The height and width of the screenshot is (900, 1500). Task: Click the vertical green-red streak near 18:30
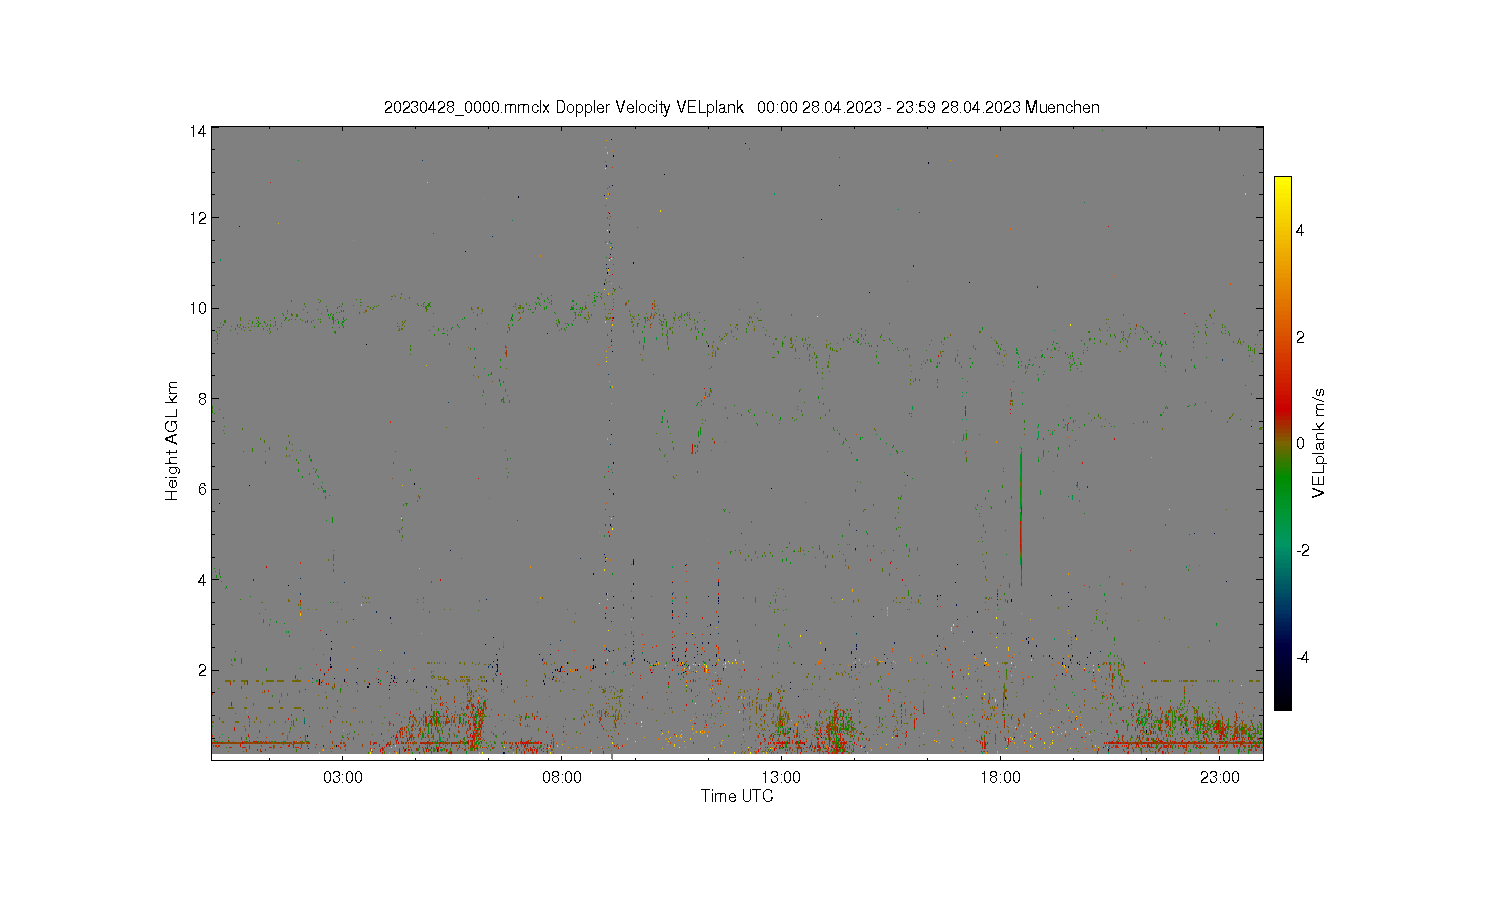click(x=1020, y=517)
